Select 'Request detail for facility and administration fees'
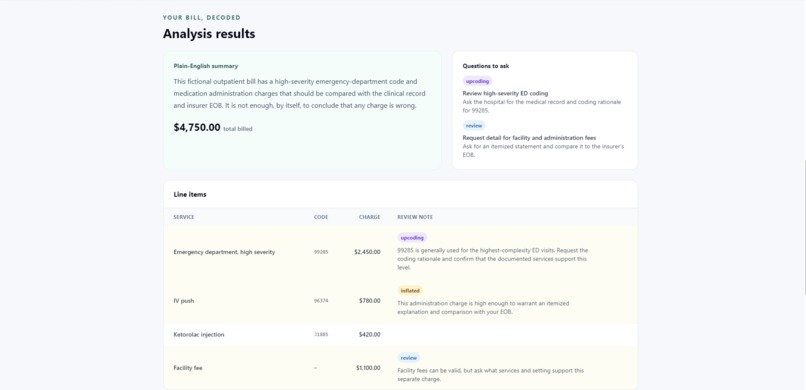The width and height of the screenshot is (806, 390). tap(529, 138)
